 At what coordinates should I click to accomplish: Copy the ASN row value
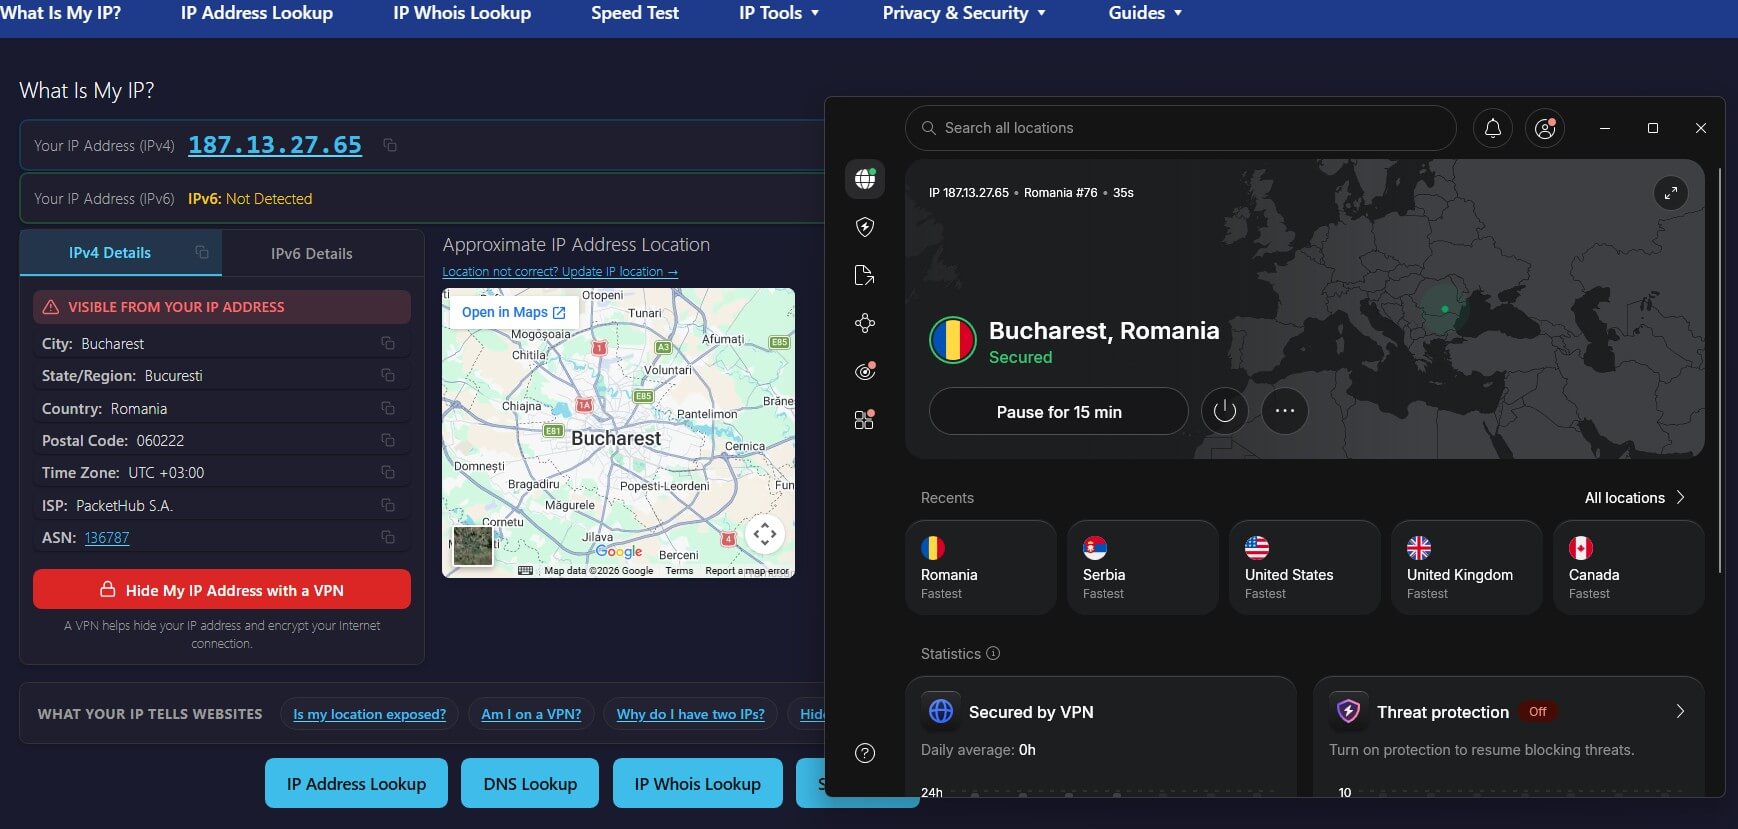[387, 537]
